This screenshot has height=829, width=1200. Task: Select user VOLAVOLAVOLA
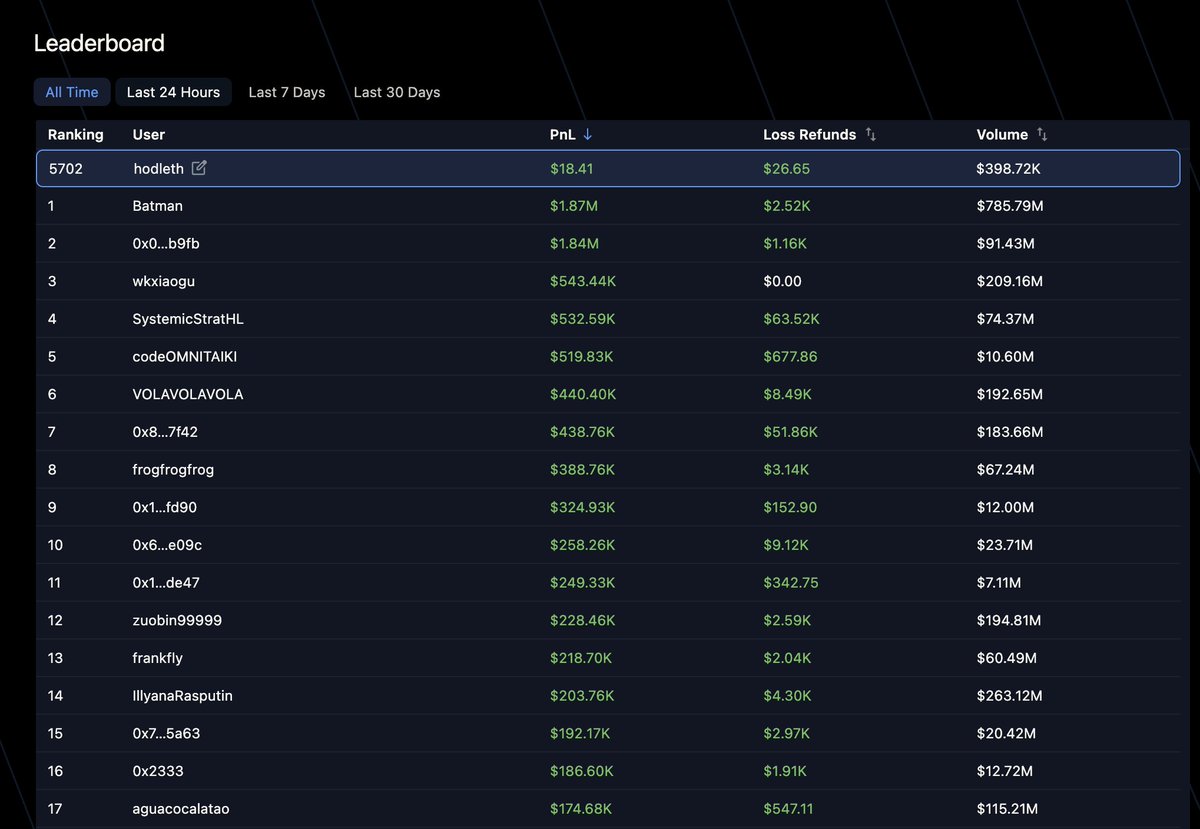tap(188, 395)
